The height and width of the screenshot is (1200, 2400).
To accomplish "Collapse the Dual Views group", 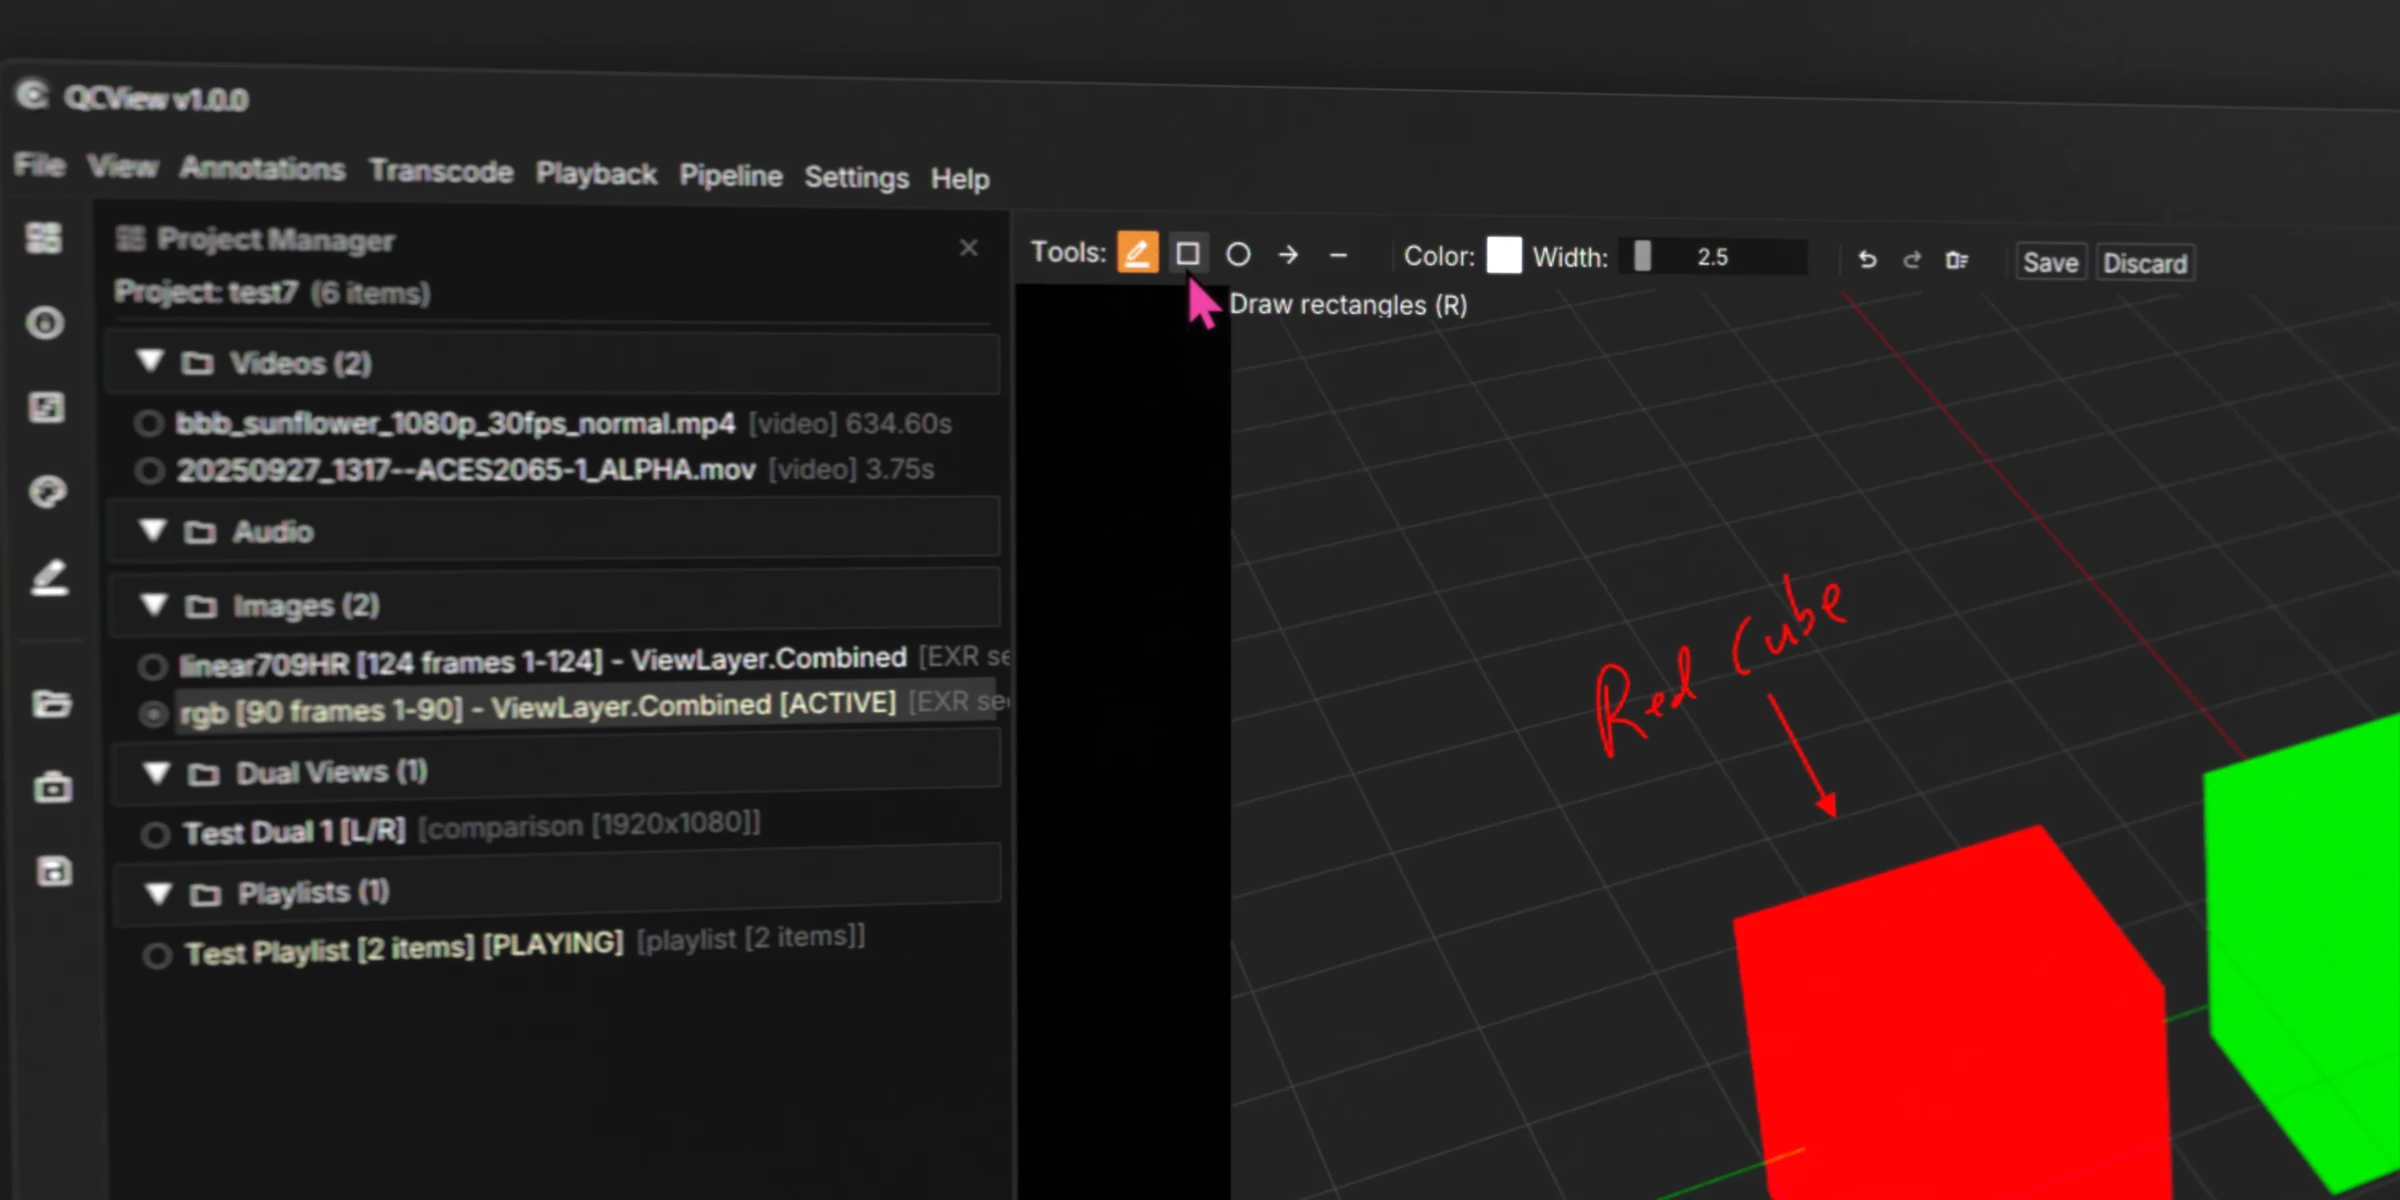I will [156, 773].
